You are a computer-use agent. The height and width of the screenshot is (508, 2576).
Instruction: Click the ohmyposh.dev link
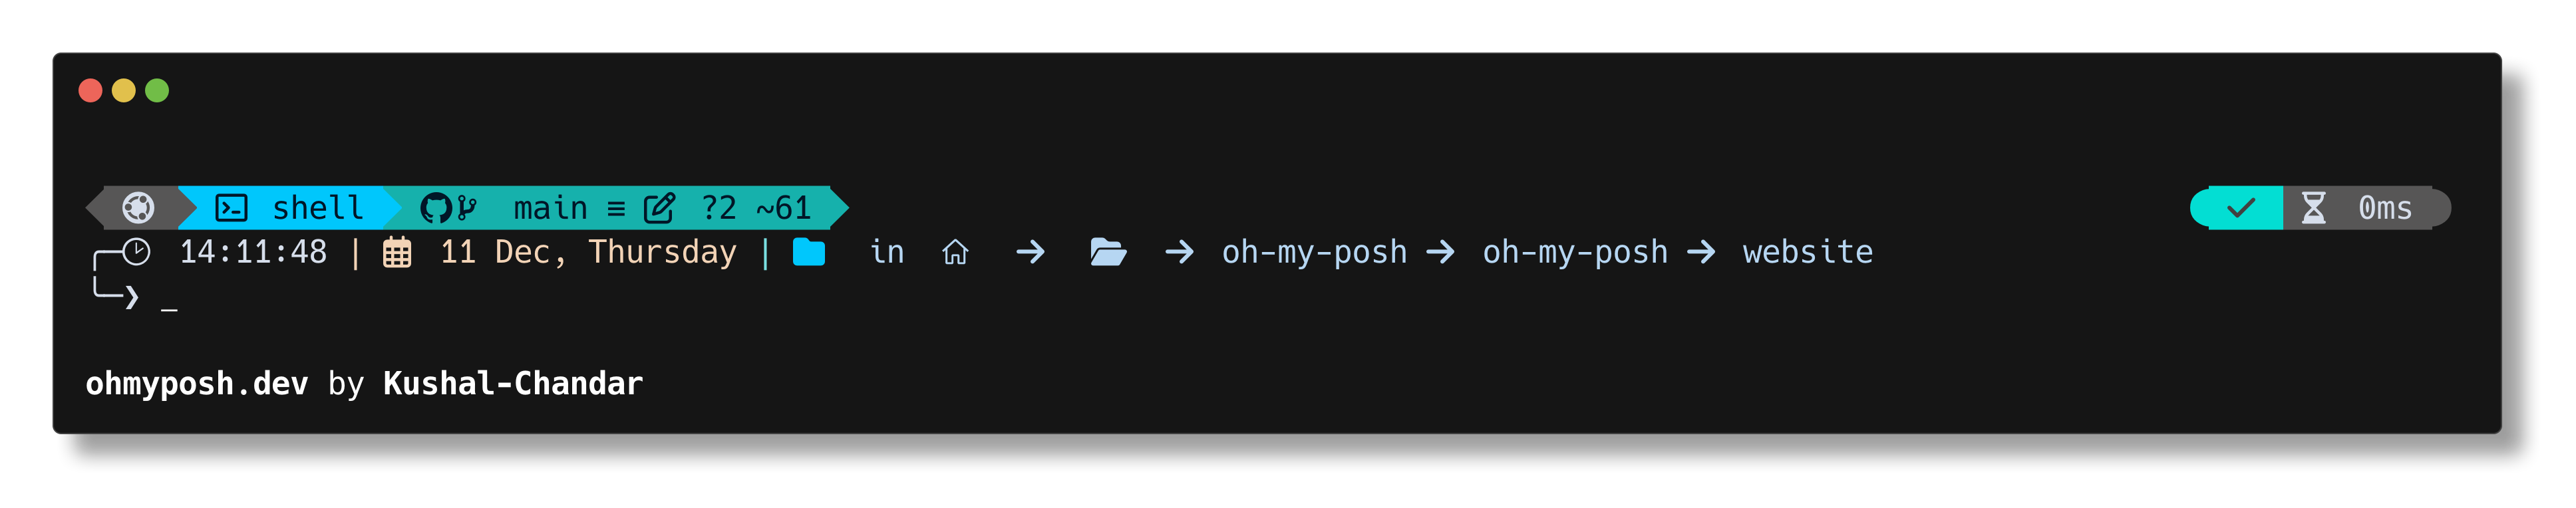click(197, 384)
